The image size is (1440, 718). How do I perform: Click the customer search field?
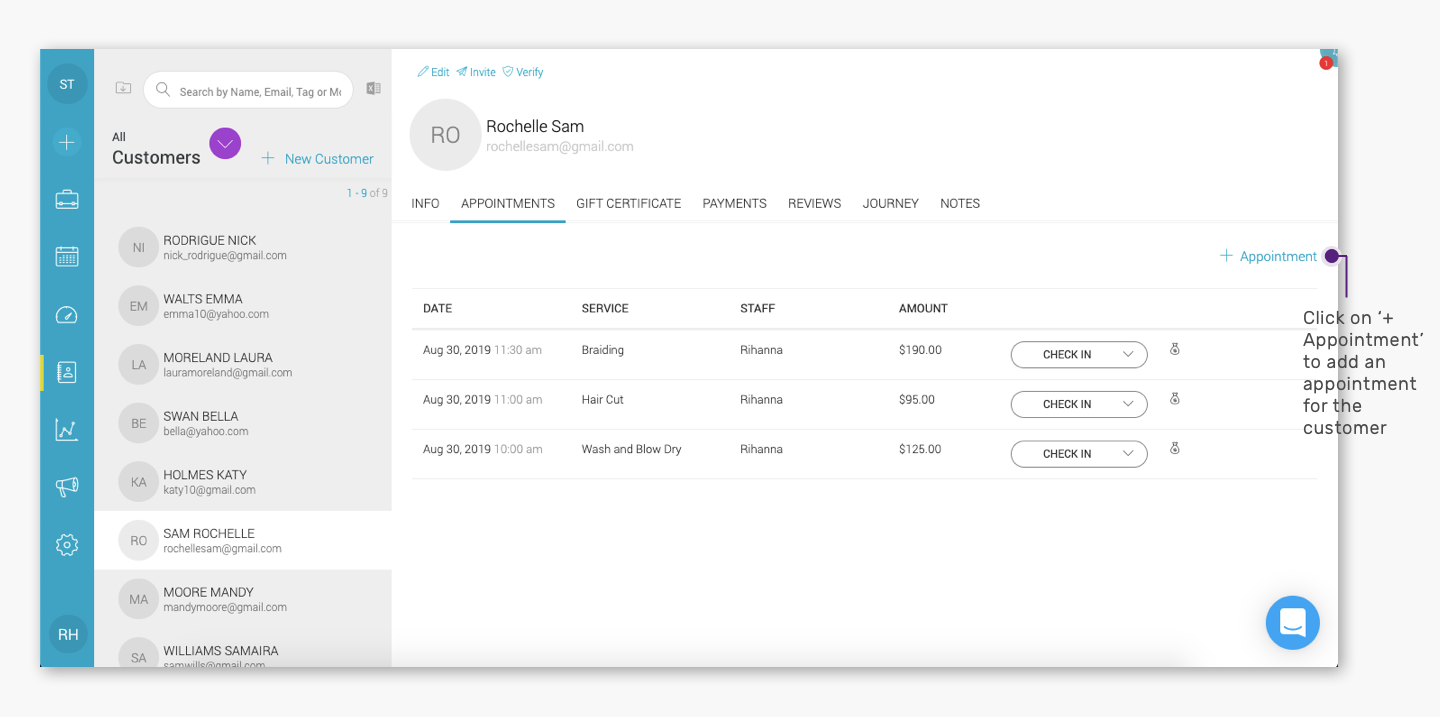(x=248, y=90)
